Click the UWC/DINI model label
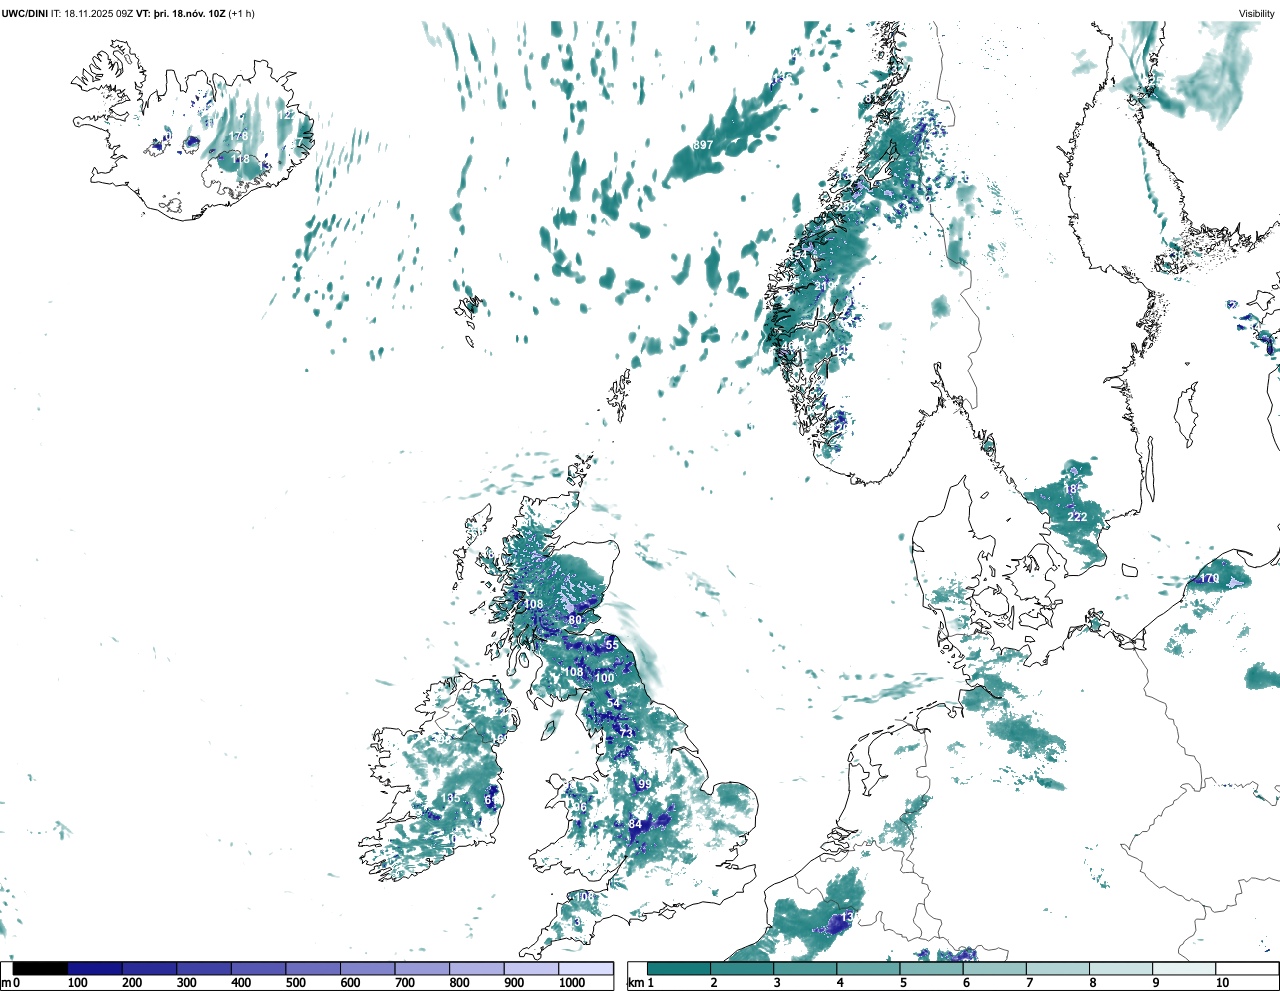Screen dimensions: 1280x991 (x=24, y=14)
